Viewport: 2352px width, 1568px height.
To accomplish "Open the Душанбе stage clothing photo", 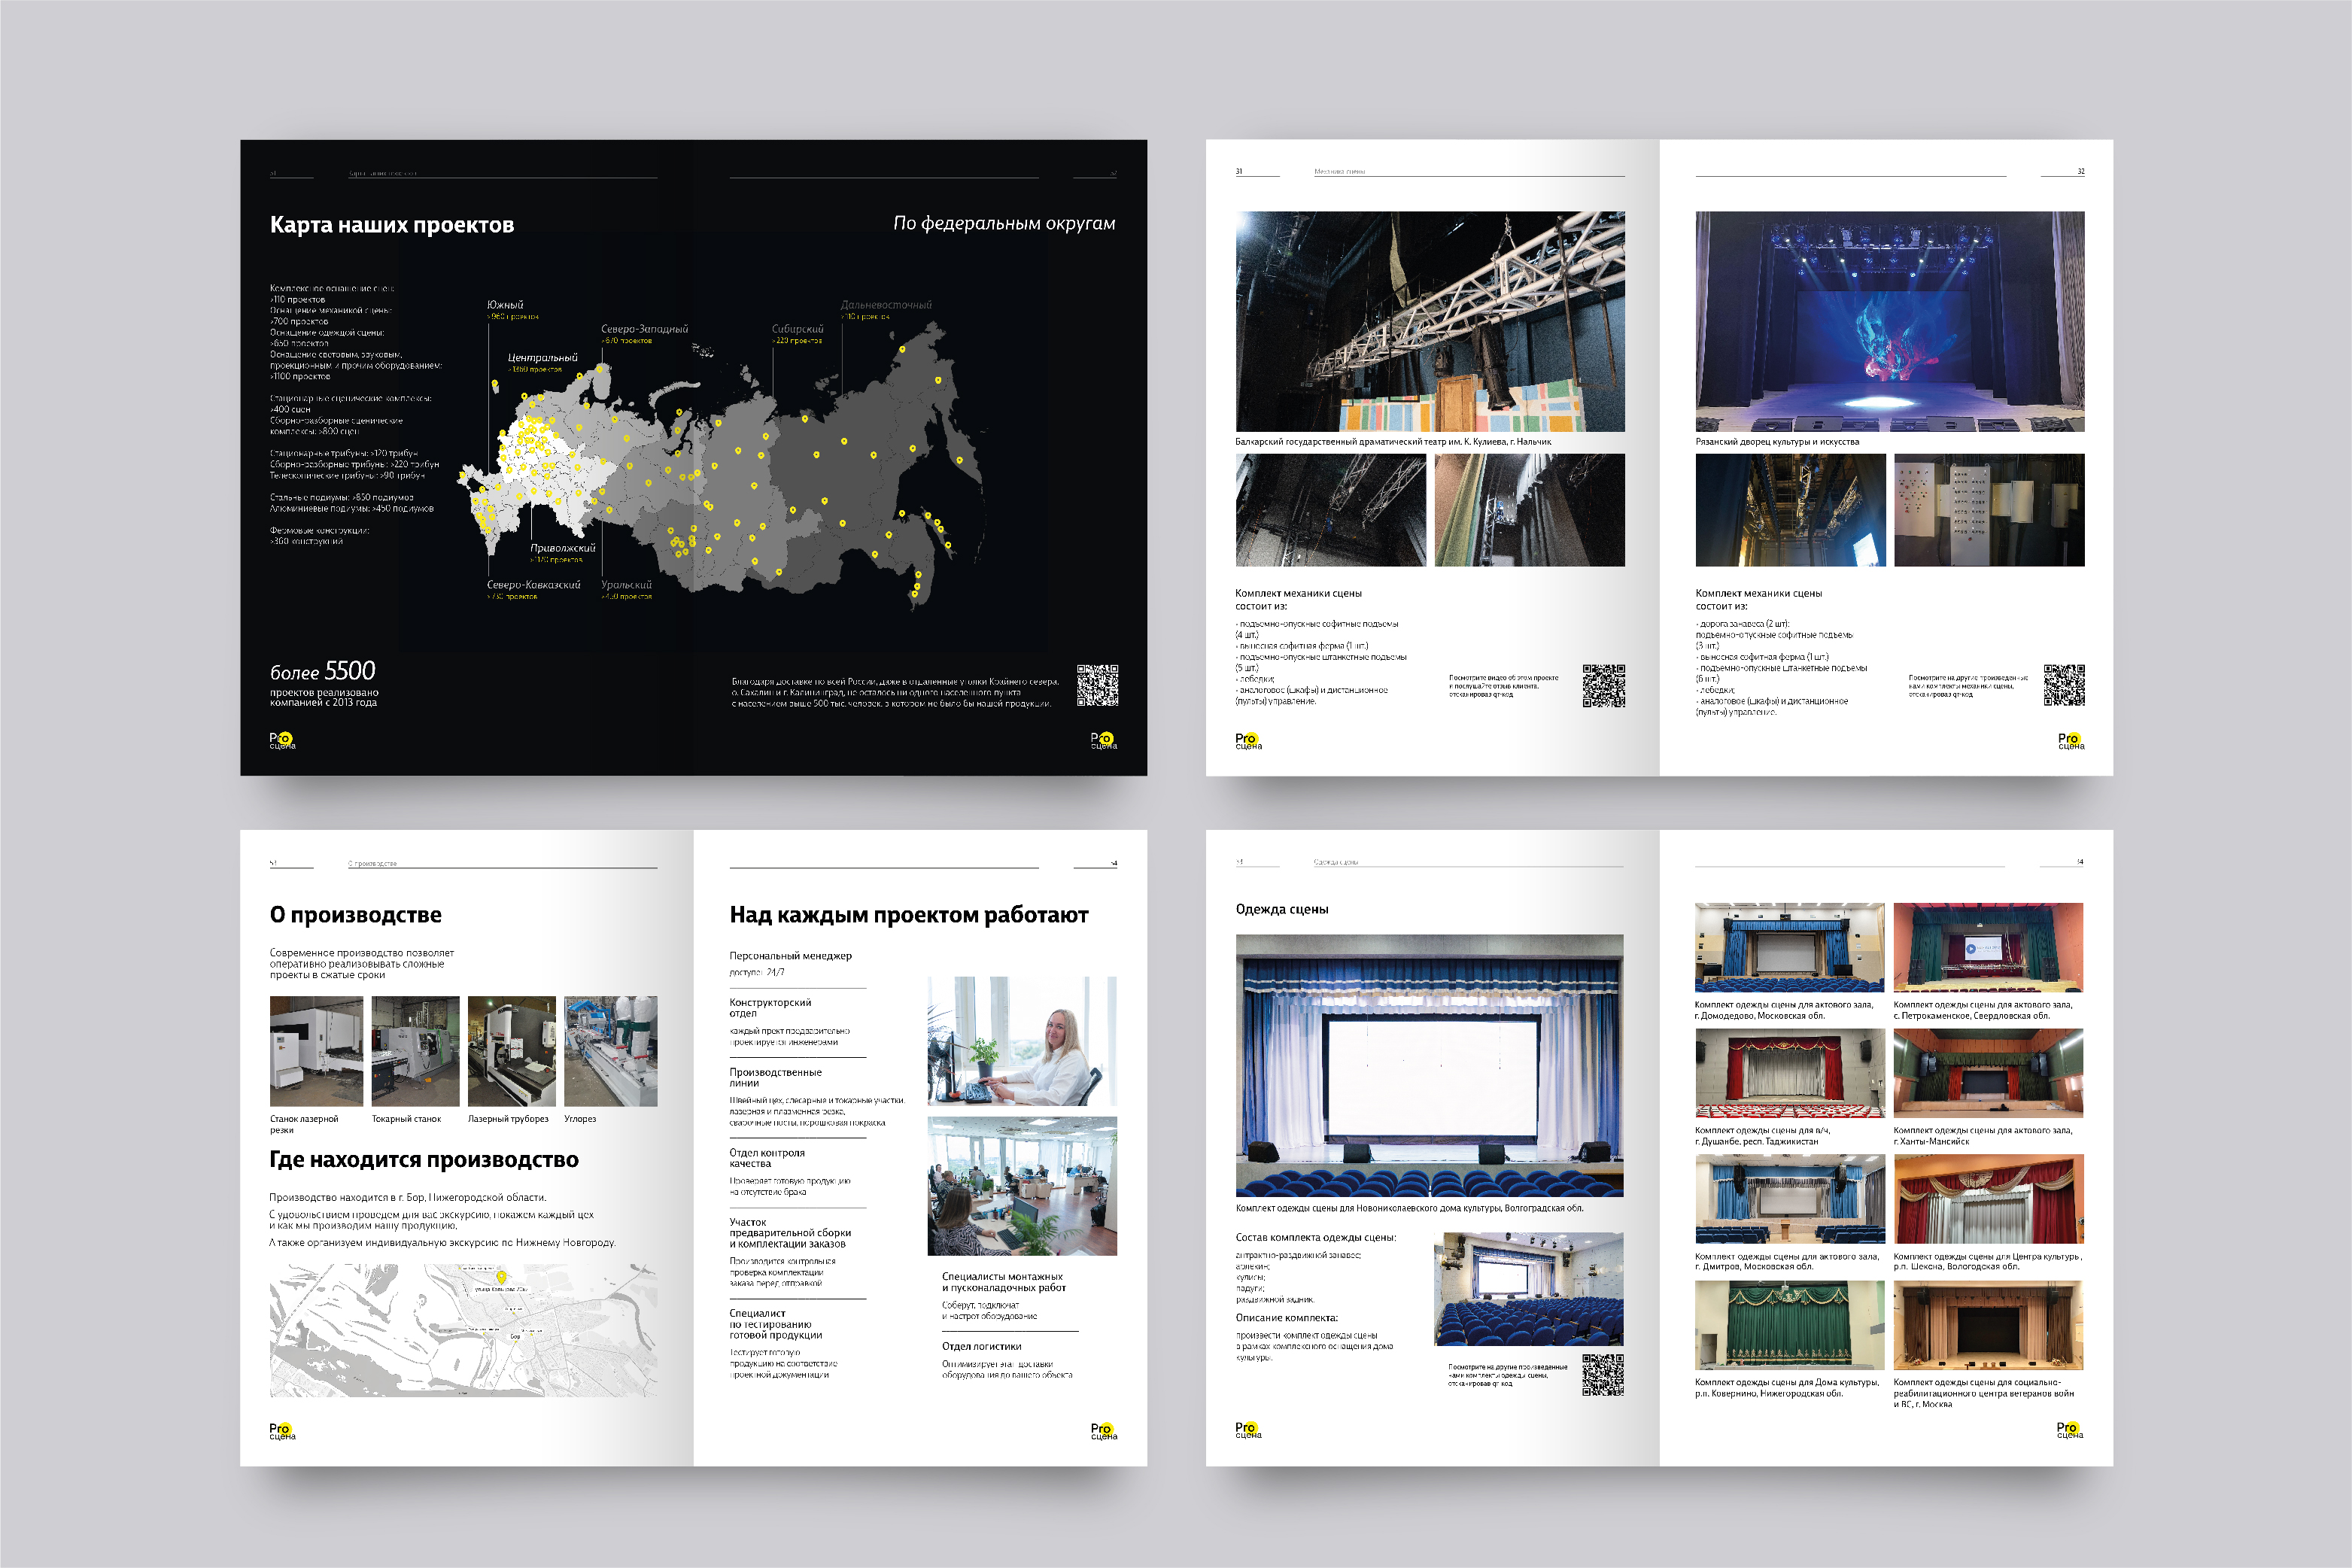I will pyautogui.click(x=1789, y=1073).
